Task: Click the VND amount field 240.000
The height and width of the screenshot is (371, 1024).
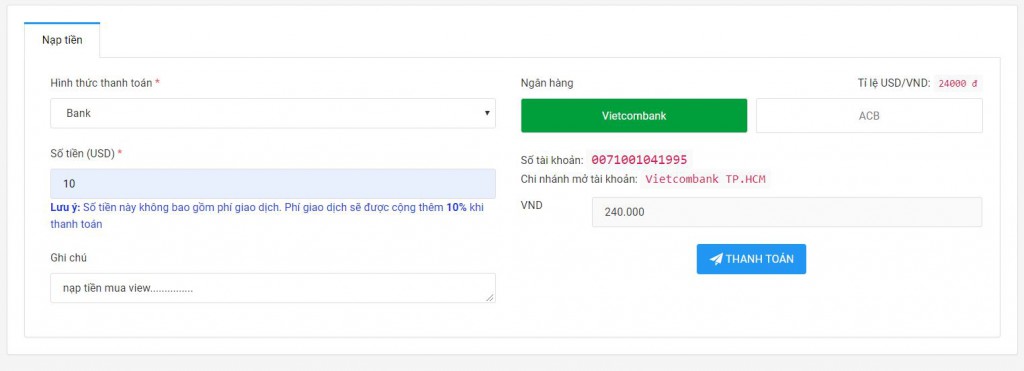Action: pos(787,212)
